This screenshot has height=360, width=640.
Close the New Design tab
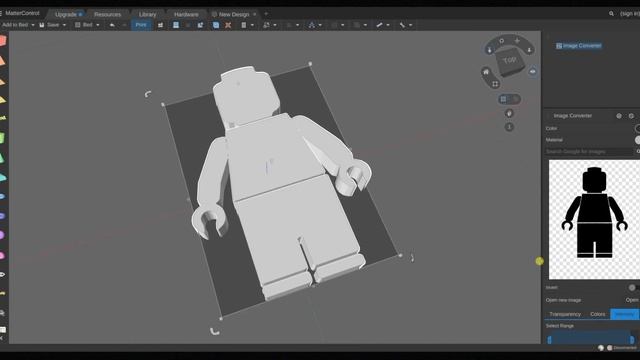pos(255,14)
